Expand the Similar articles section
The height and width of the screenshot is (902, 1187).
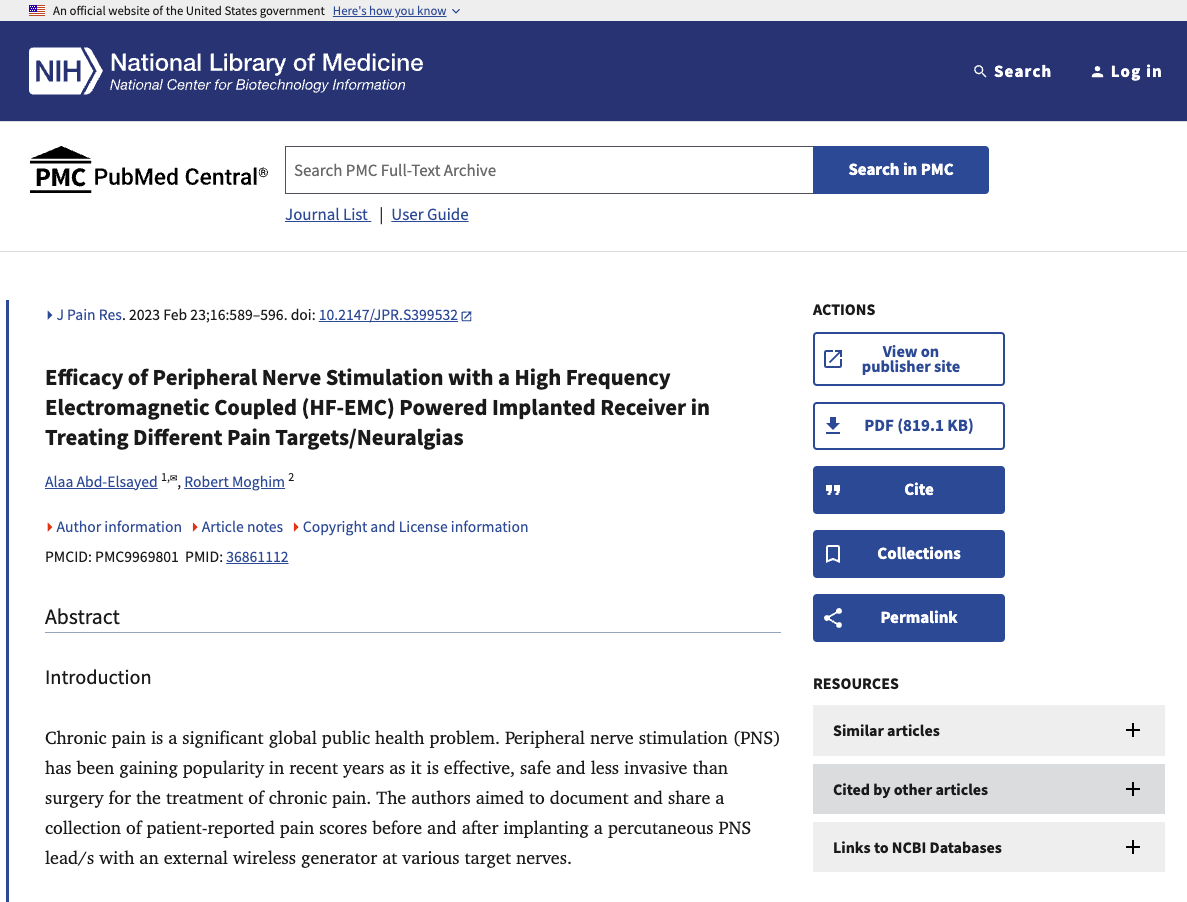[1132, 731]
